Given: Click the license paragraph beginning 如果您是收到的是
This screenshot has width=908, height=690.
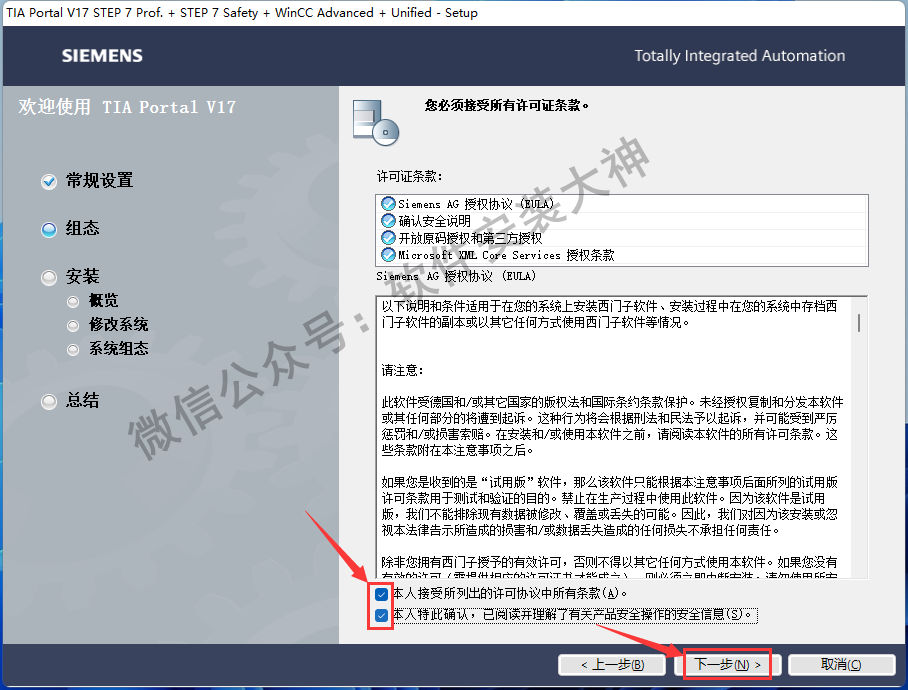Looking at the screenshot, I should pos(610,506).
